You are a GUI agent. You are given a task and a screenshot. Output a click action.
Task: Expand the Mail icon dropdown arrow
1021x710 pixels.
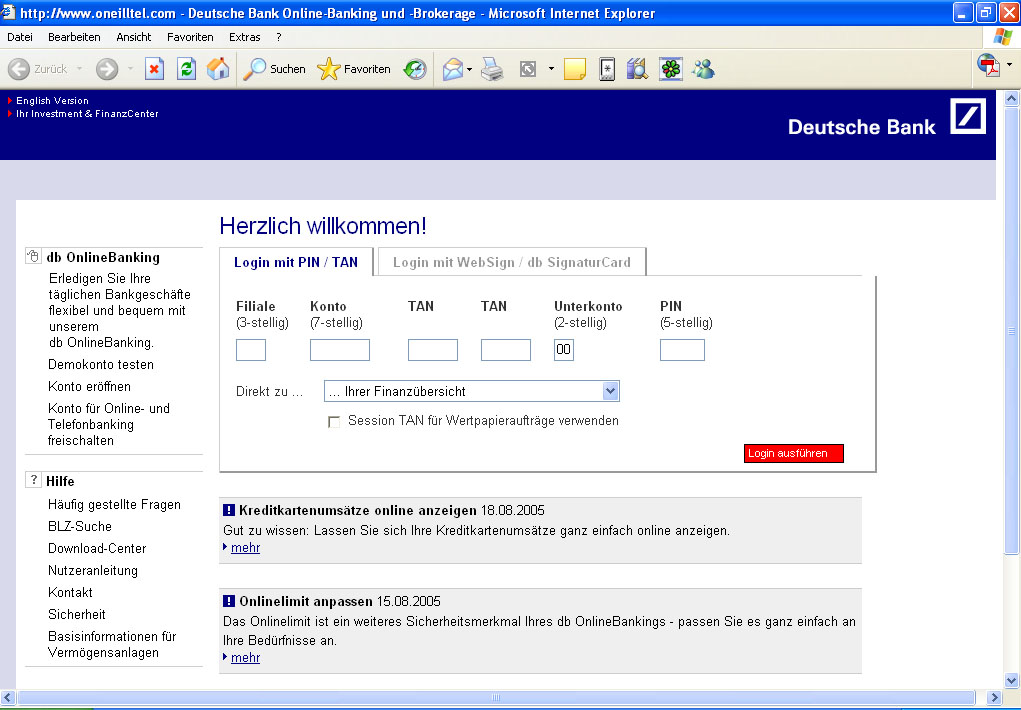pyautogui.click(x=469, y=69)
